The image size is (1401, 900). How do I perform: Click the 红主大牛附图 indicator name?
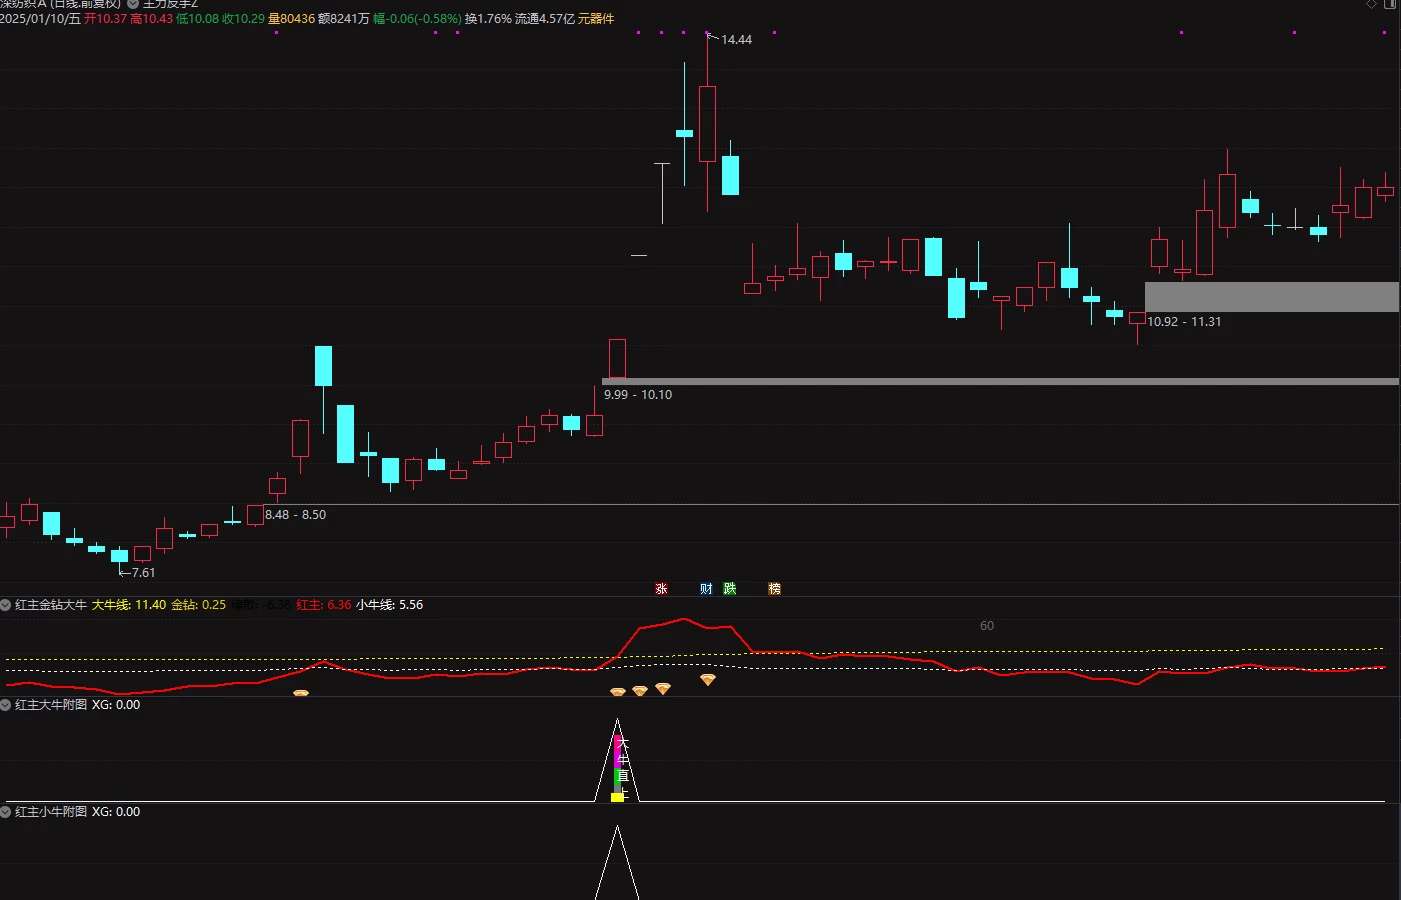[x=51, y=705]
